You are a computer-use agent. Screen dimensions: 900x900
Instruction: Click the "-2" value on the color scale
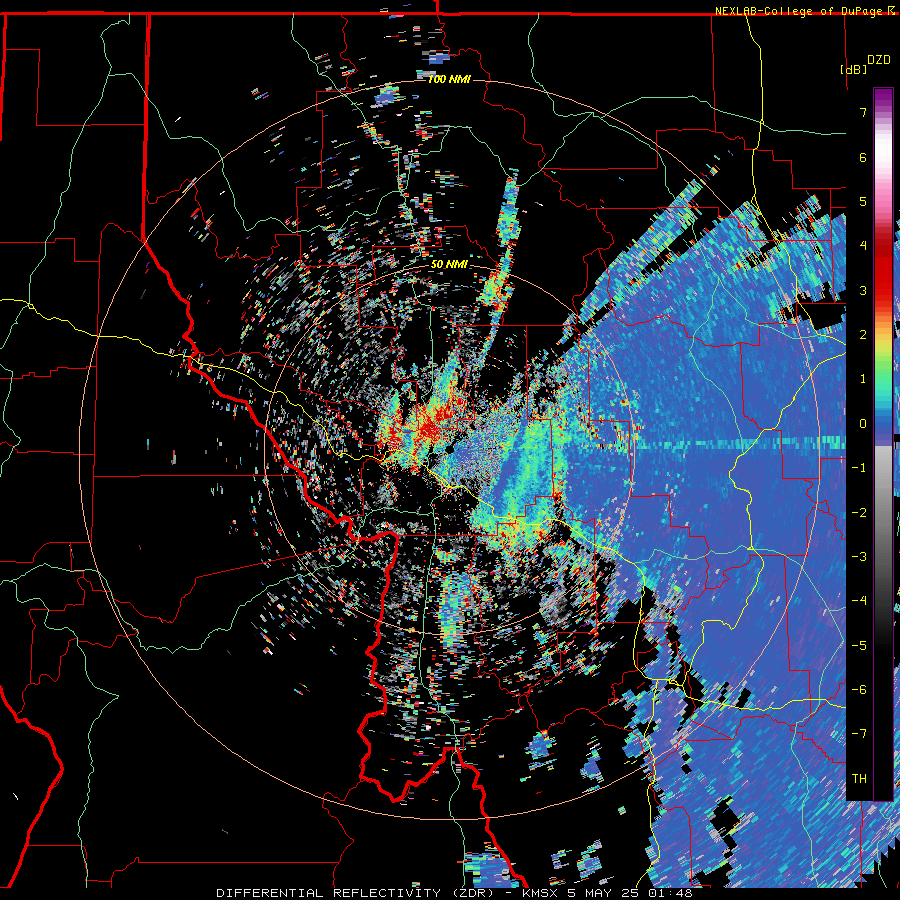[x=859, y=512]
